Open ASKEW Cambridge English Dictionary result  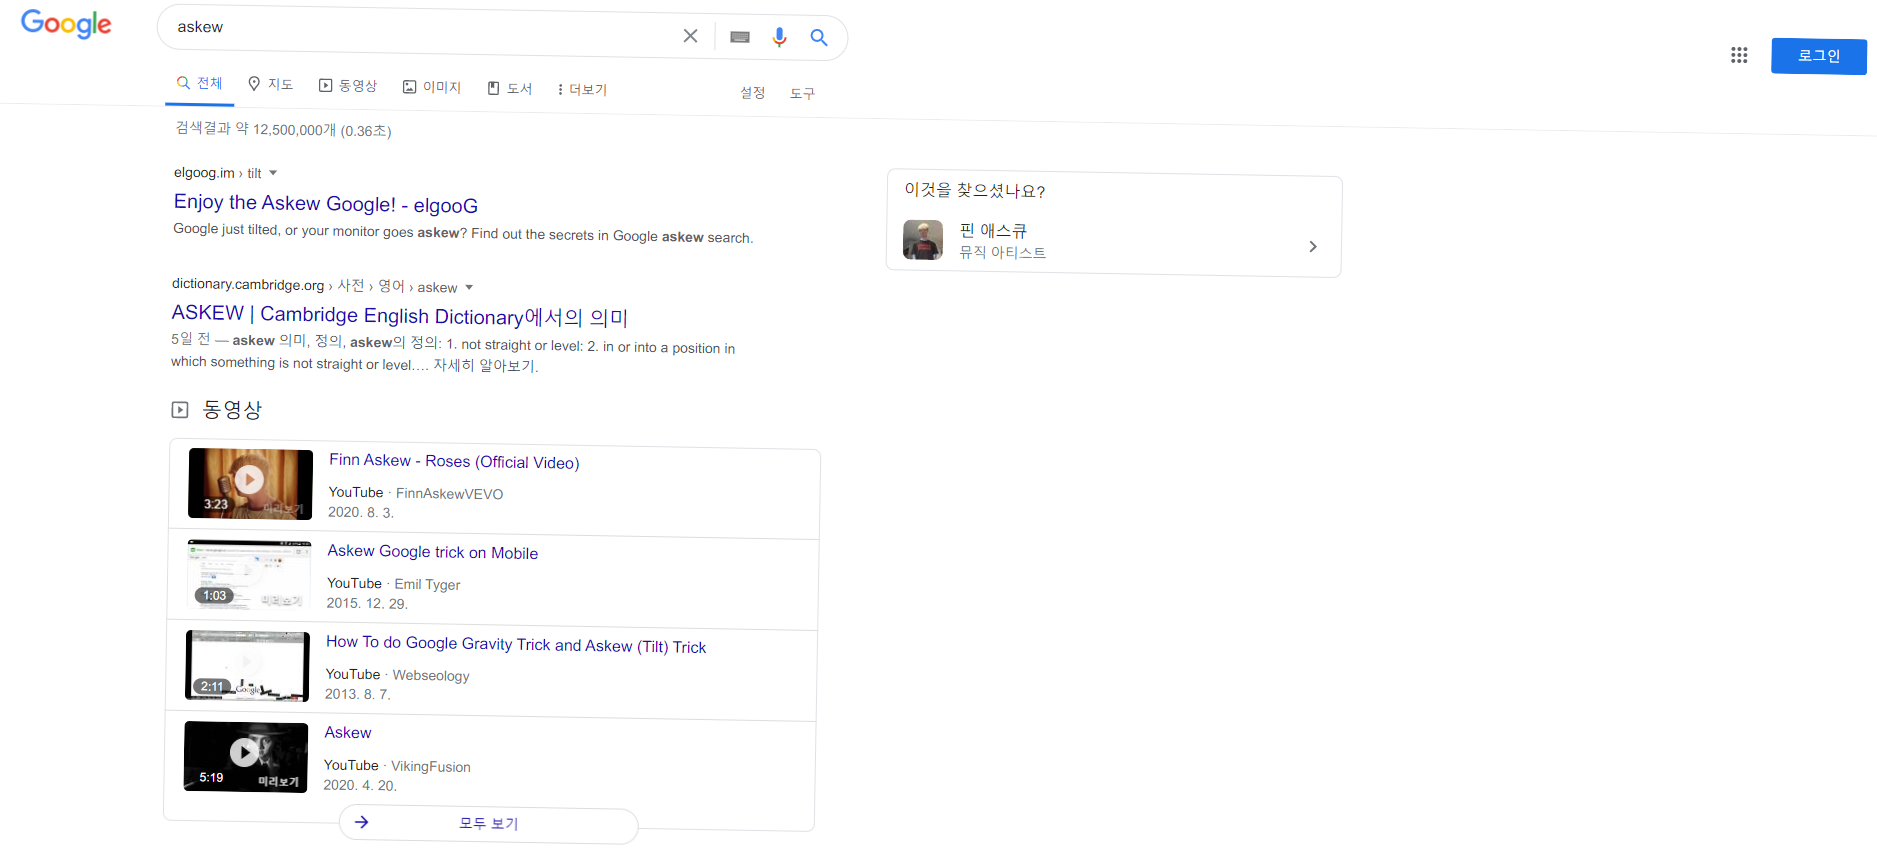pos(400,316)
